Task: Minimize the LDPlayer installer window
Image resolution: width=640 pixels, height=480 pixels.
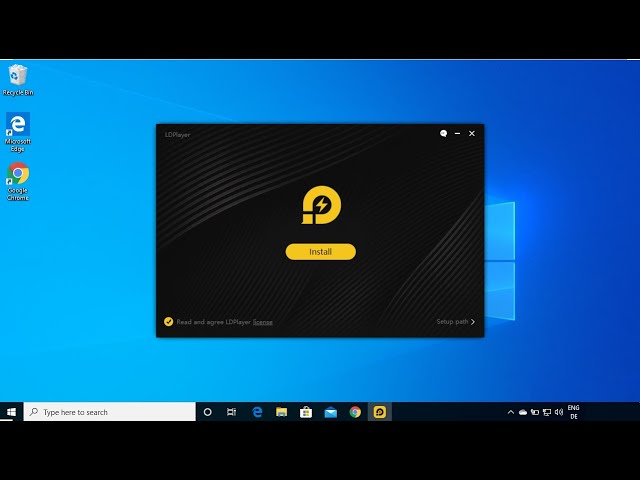Action: coord(457,133)
